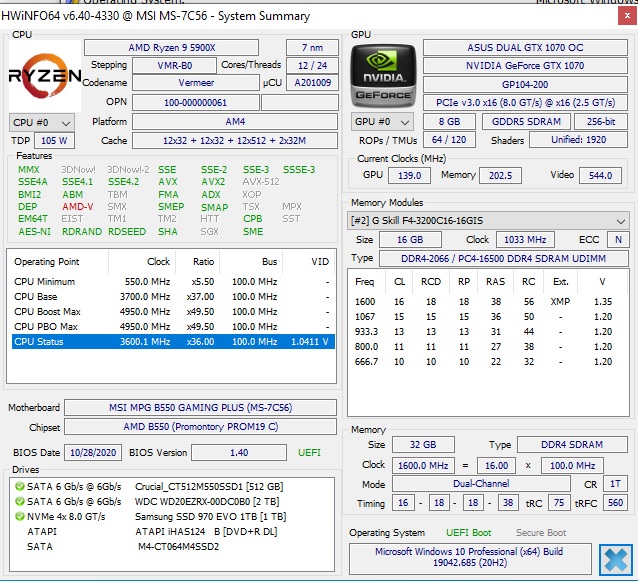Click the PCIe v3.0 x16 link field
The height and width of the screenshot is (583, 638).
point(525,103)
